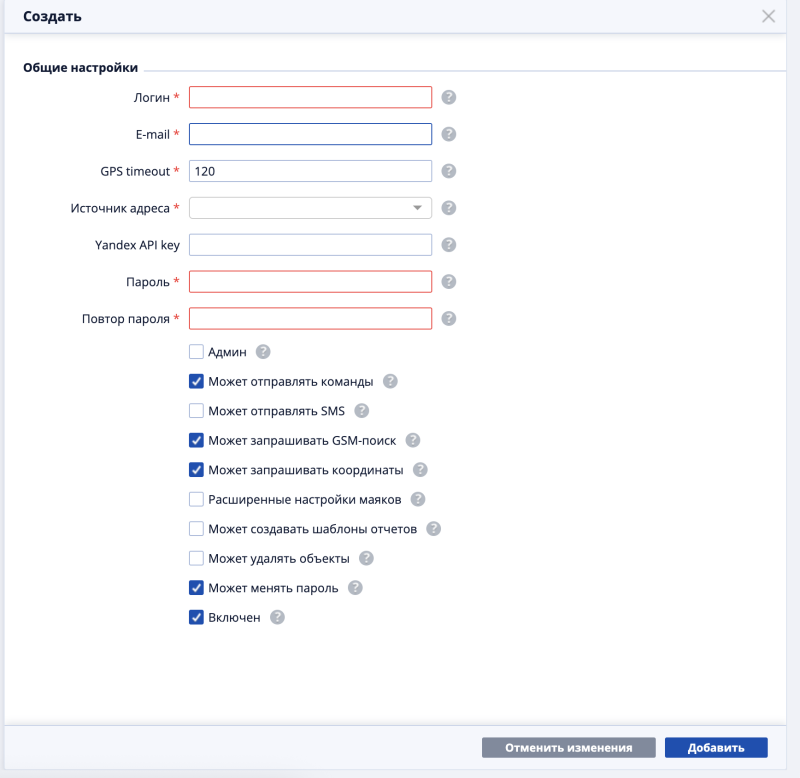Screen dimensions: 800x778
Task: Click into the GPS timeout field
Action: pos(310,171)
